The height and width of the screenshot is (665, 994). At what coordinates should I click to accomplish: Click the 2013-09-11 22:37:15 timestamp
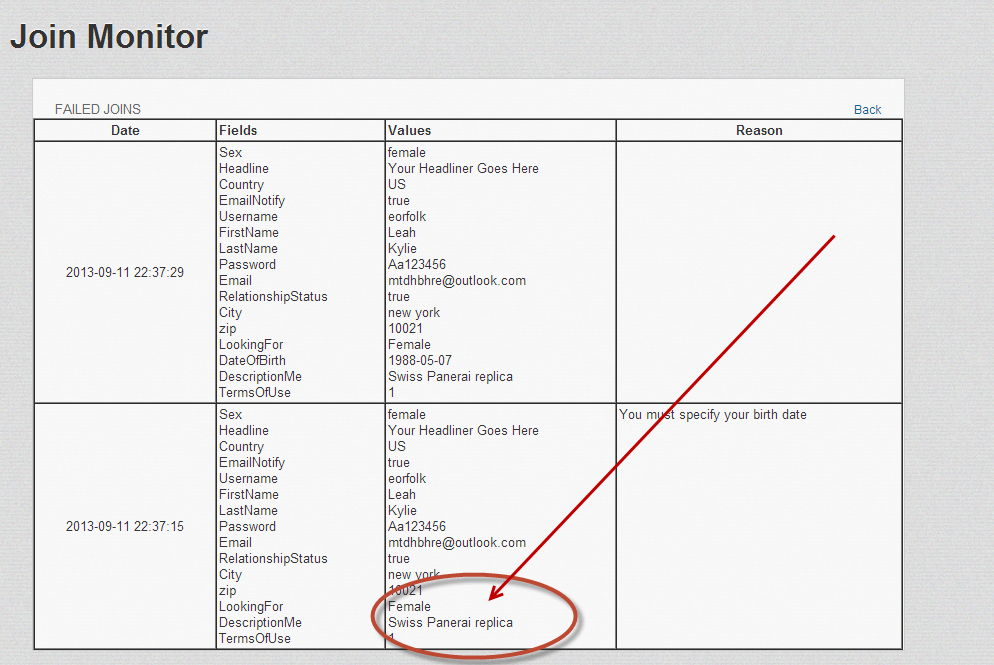(x=125, y=527)
